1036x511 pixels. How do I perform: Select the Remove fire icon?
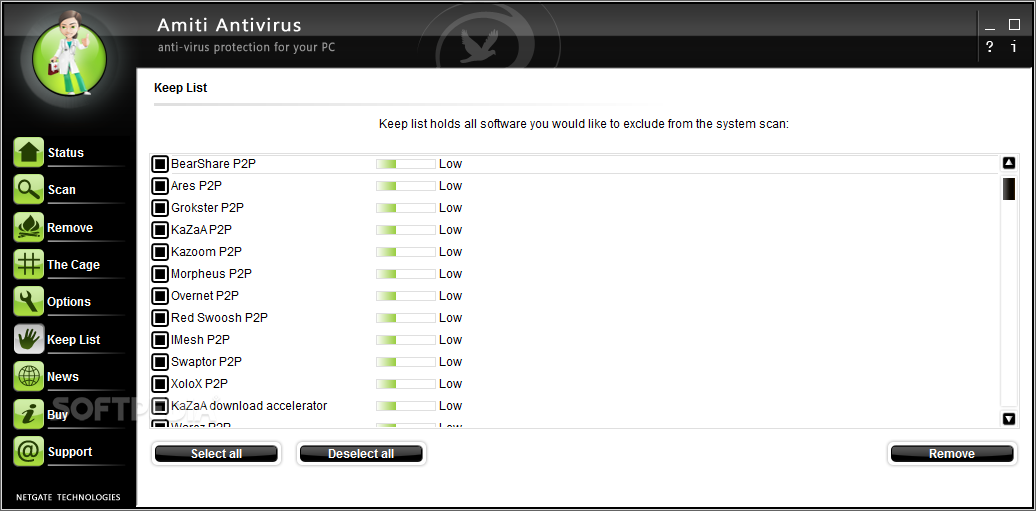tap(28, 227)
